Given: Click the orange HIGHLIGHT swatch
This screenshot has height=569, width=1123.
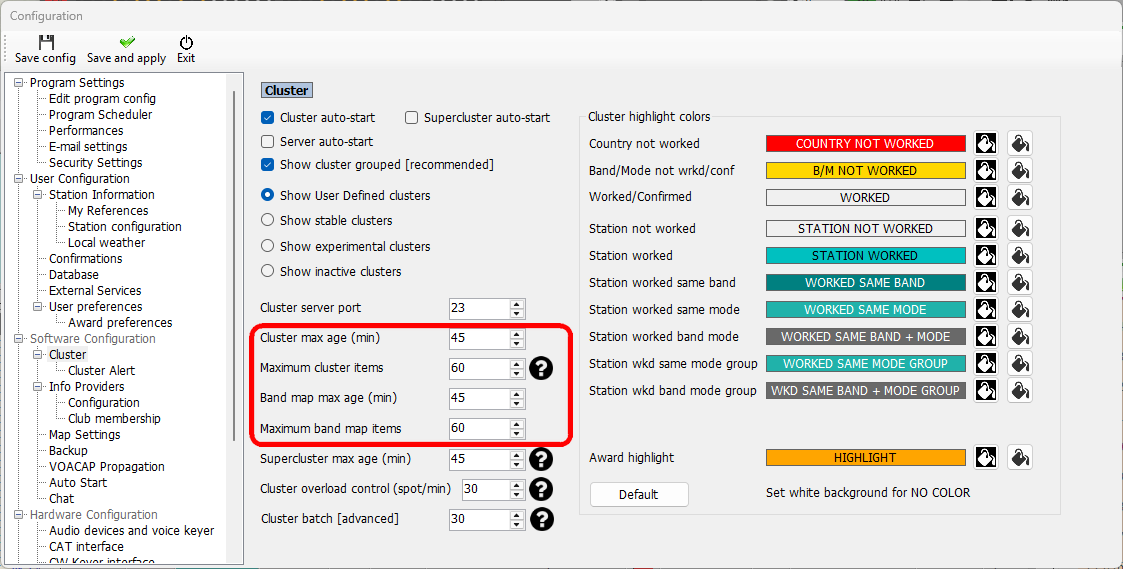Looking at the screenshot, I should pos(865,457).
